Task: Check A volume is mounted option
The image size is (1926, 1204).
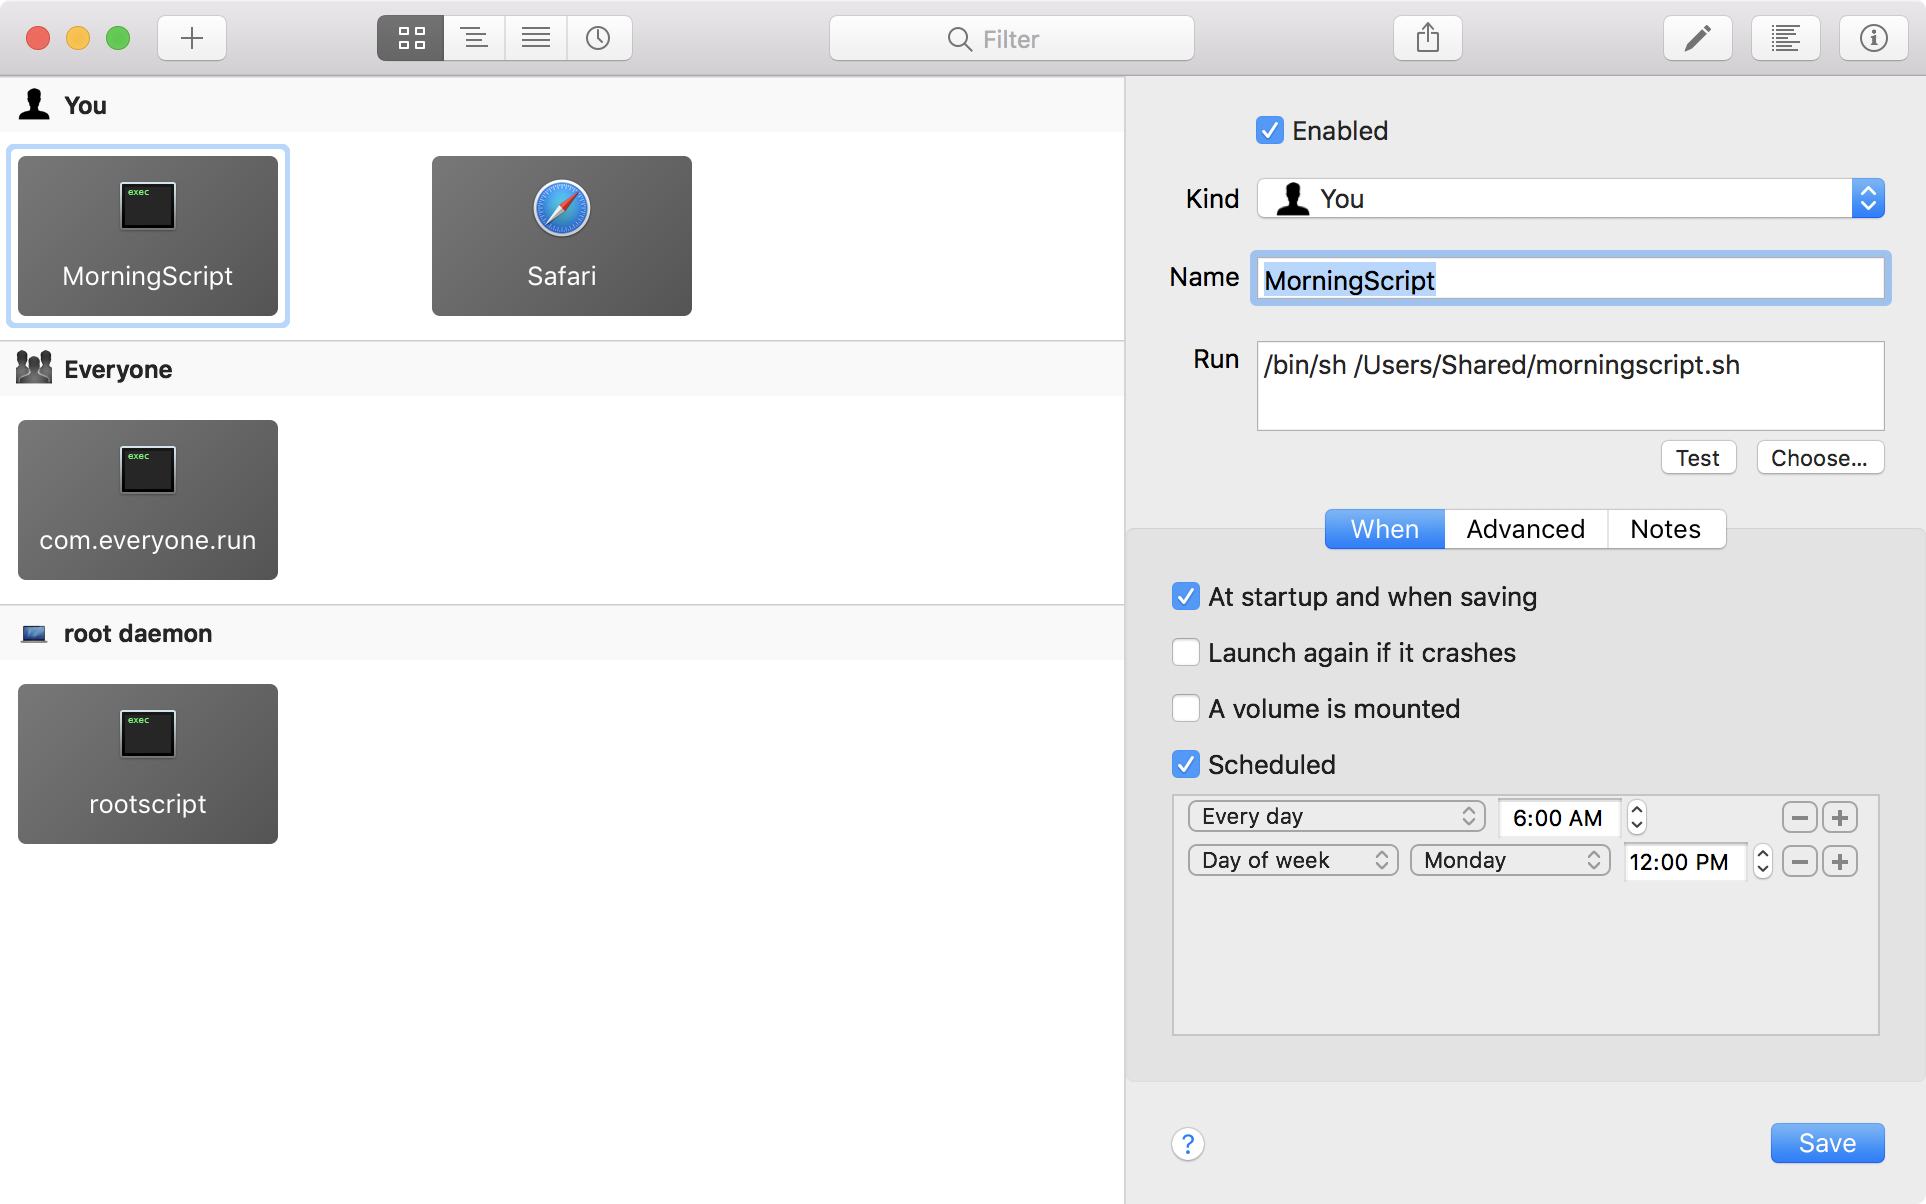Action: click(x=1186, y=708)
